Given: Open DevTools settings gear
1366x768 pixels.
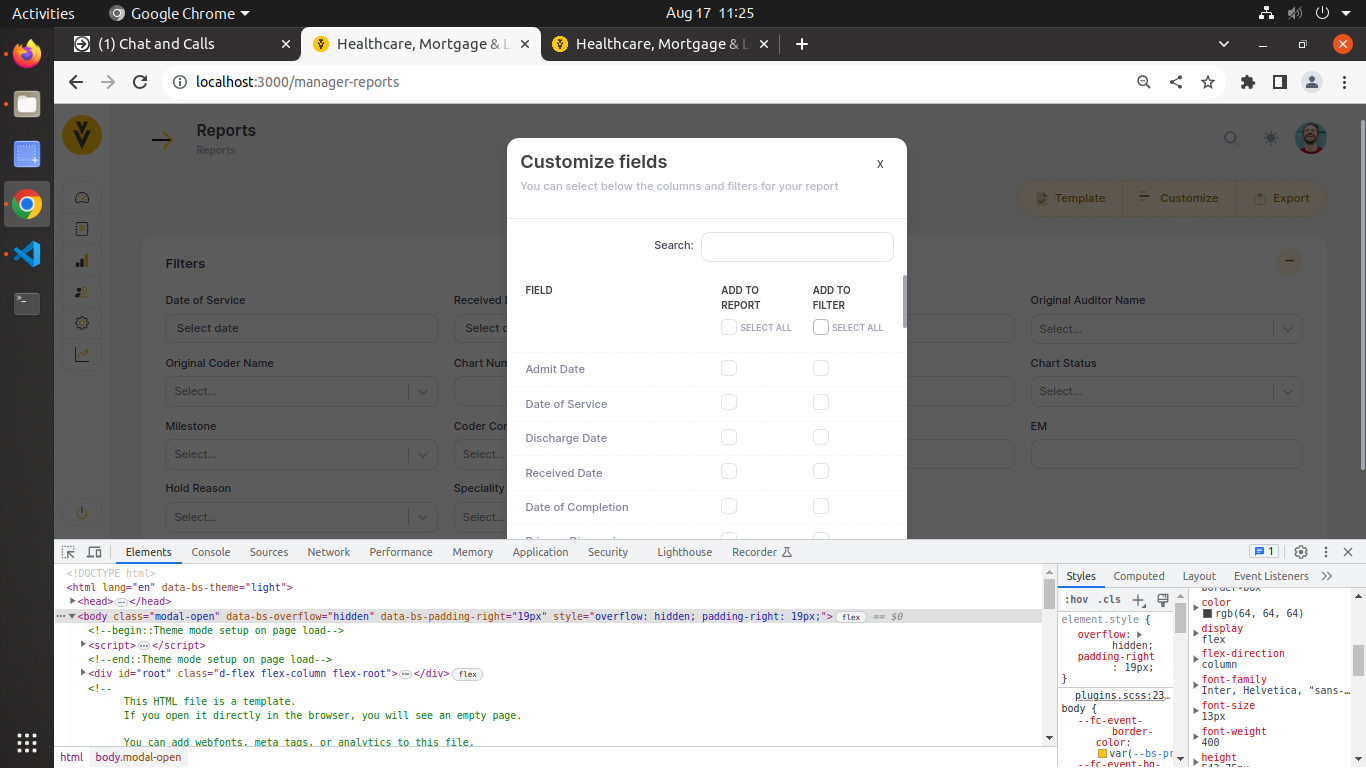Looking at the screenshot, I should coord(1301,552).
